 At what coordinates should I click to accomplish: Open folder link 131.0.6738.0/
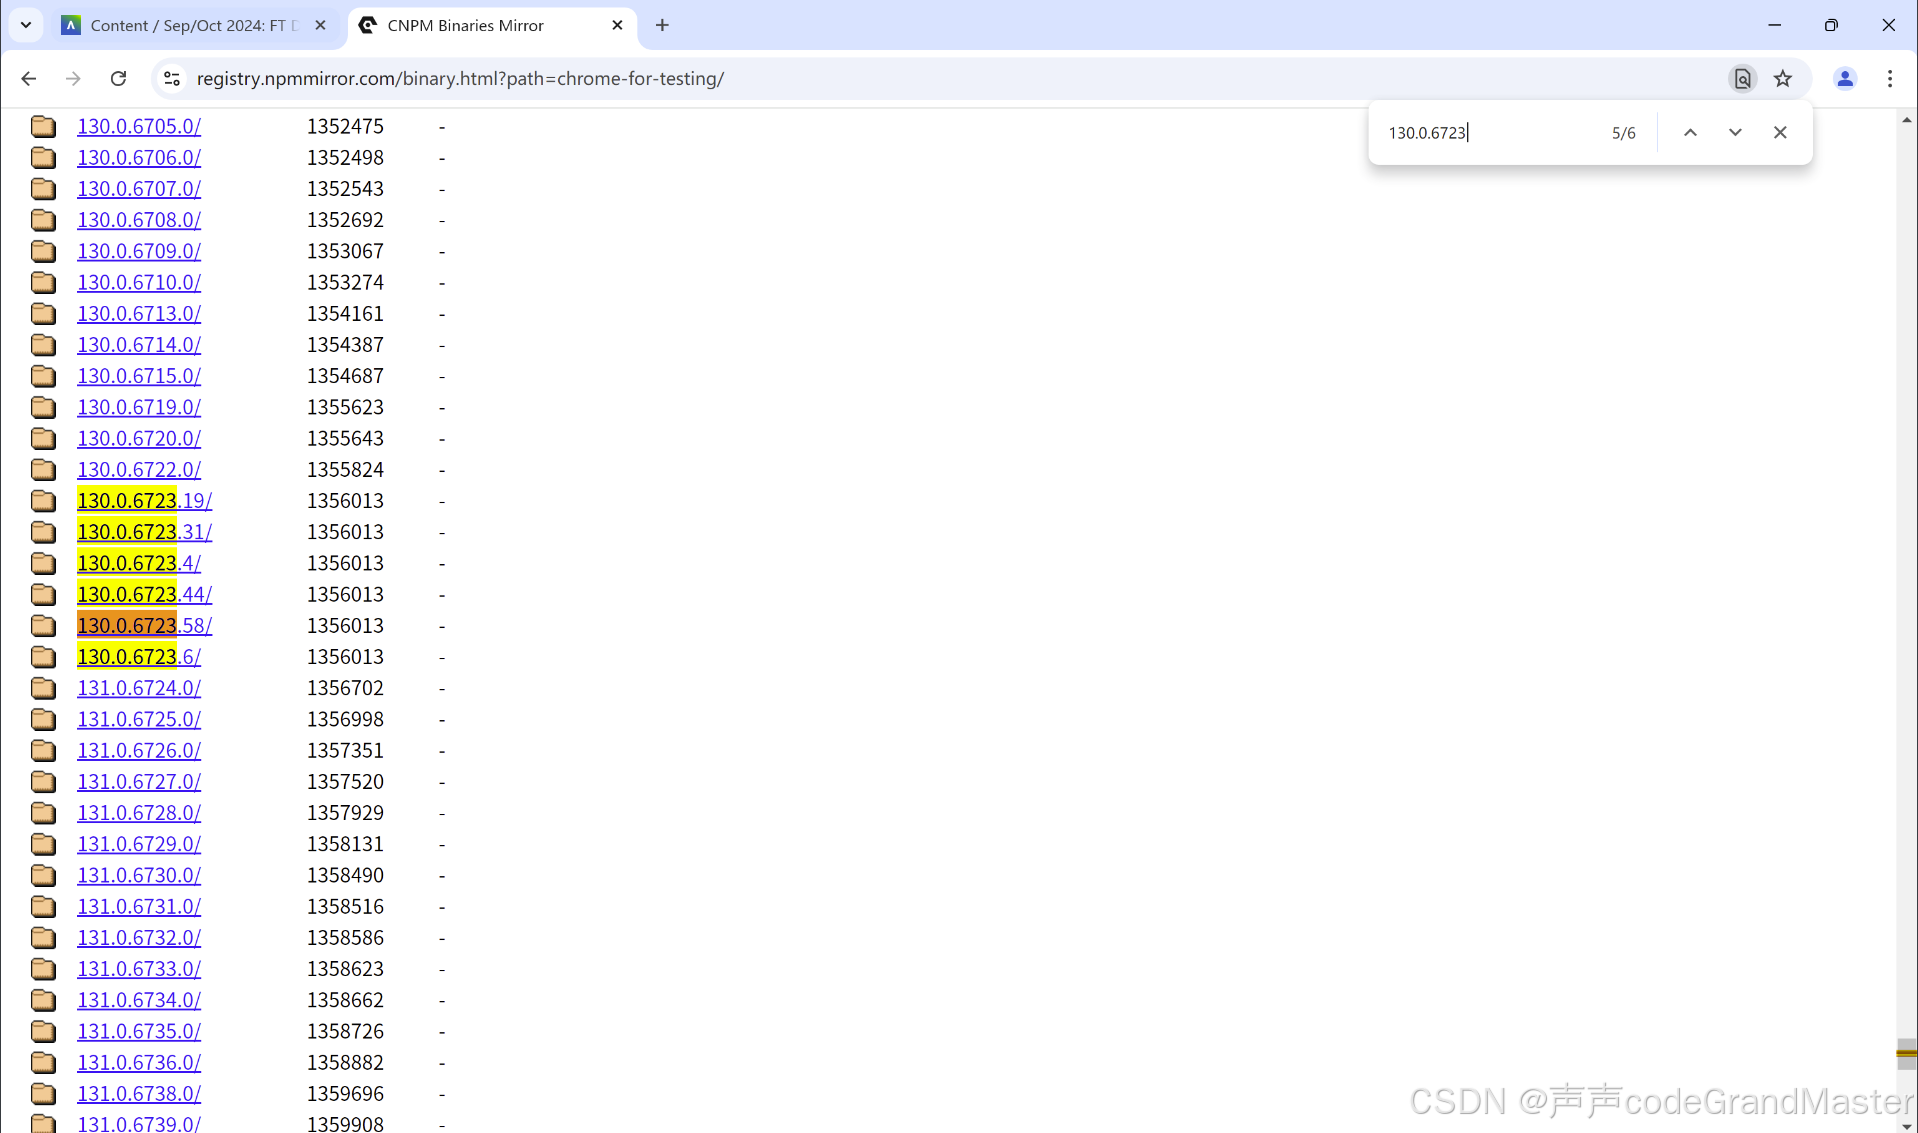tap(139, 1094)
